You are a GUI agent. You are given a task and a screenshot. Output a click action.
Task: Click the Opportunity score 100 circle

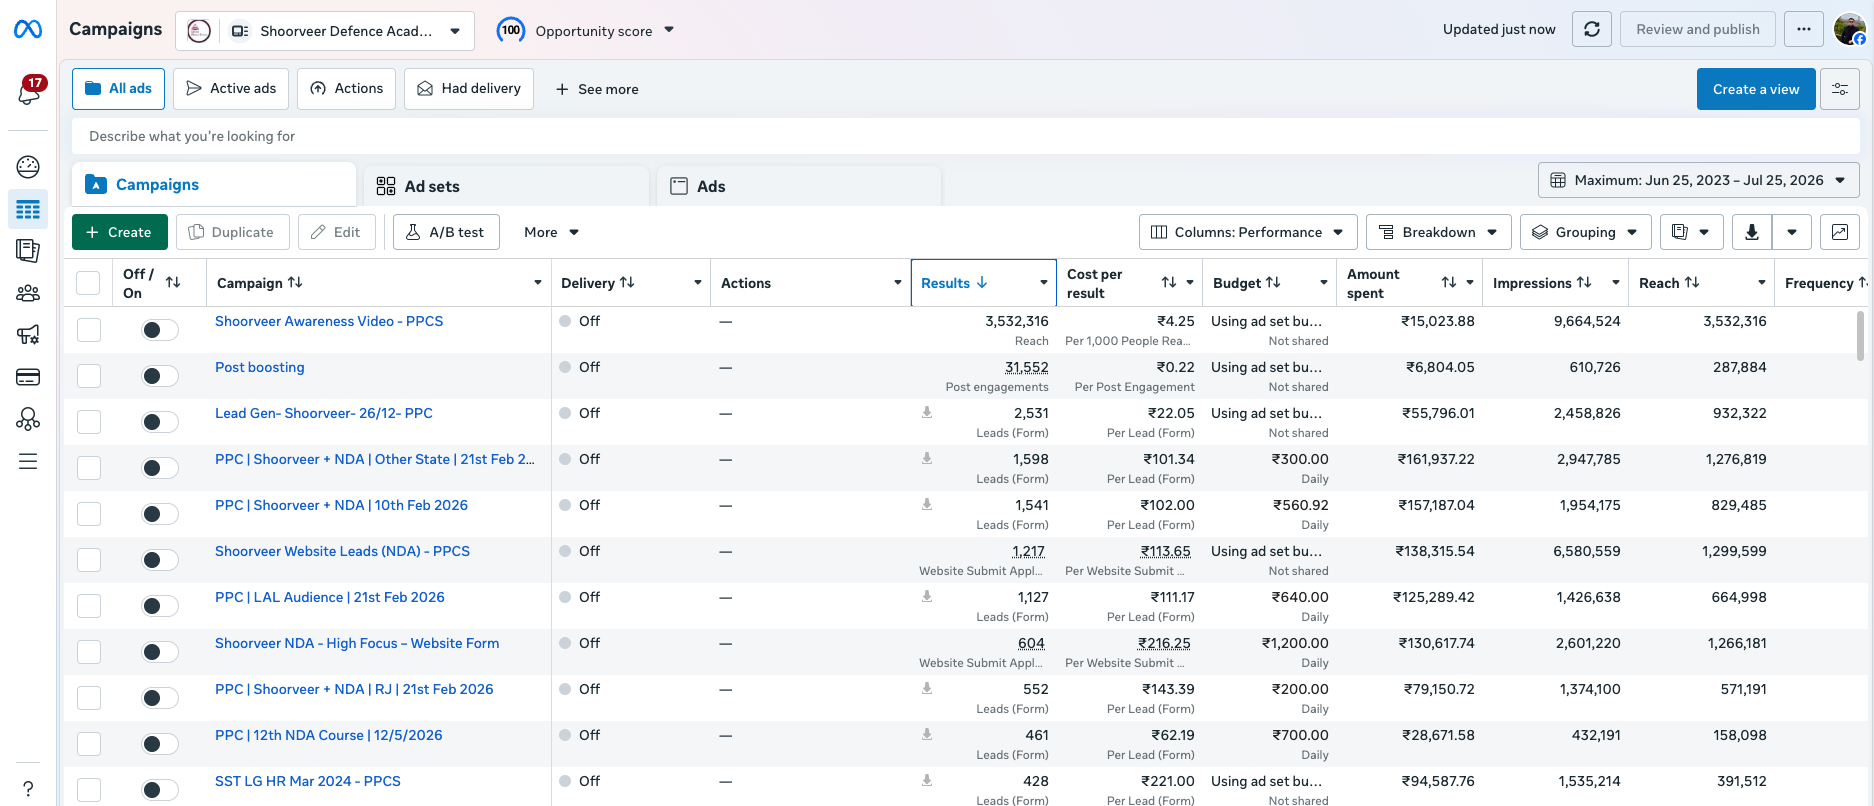[511, 30]
